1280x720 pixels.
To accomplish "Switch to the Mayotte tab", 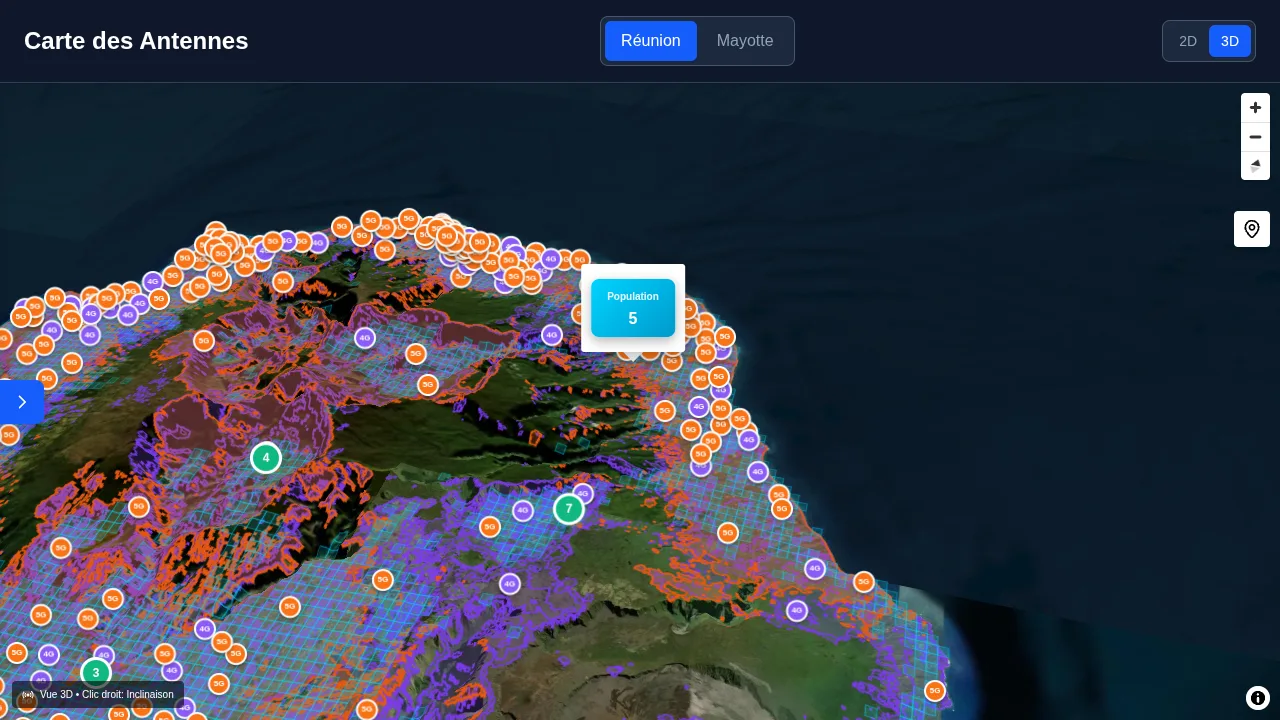I will pos(745,41).
